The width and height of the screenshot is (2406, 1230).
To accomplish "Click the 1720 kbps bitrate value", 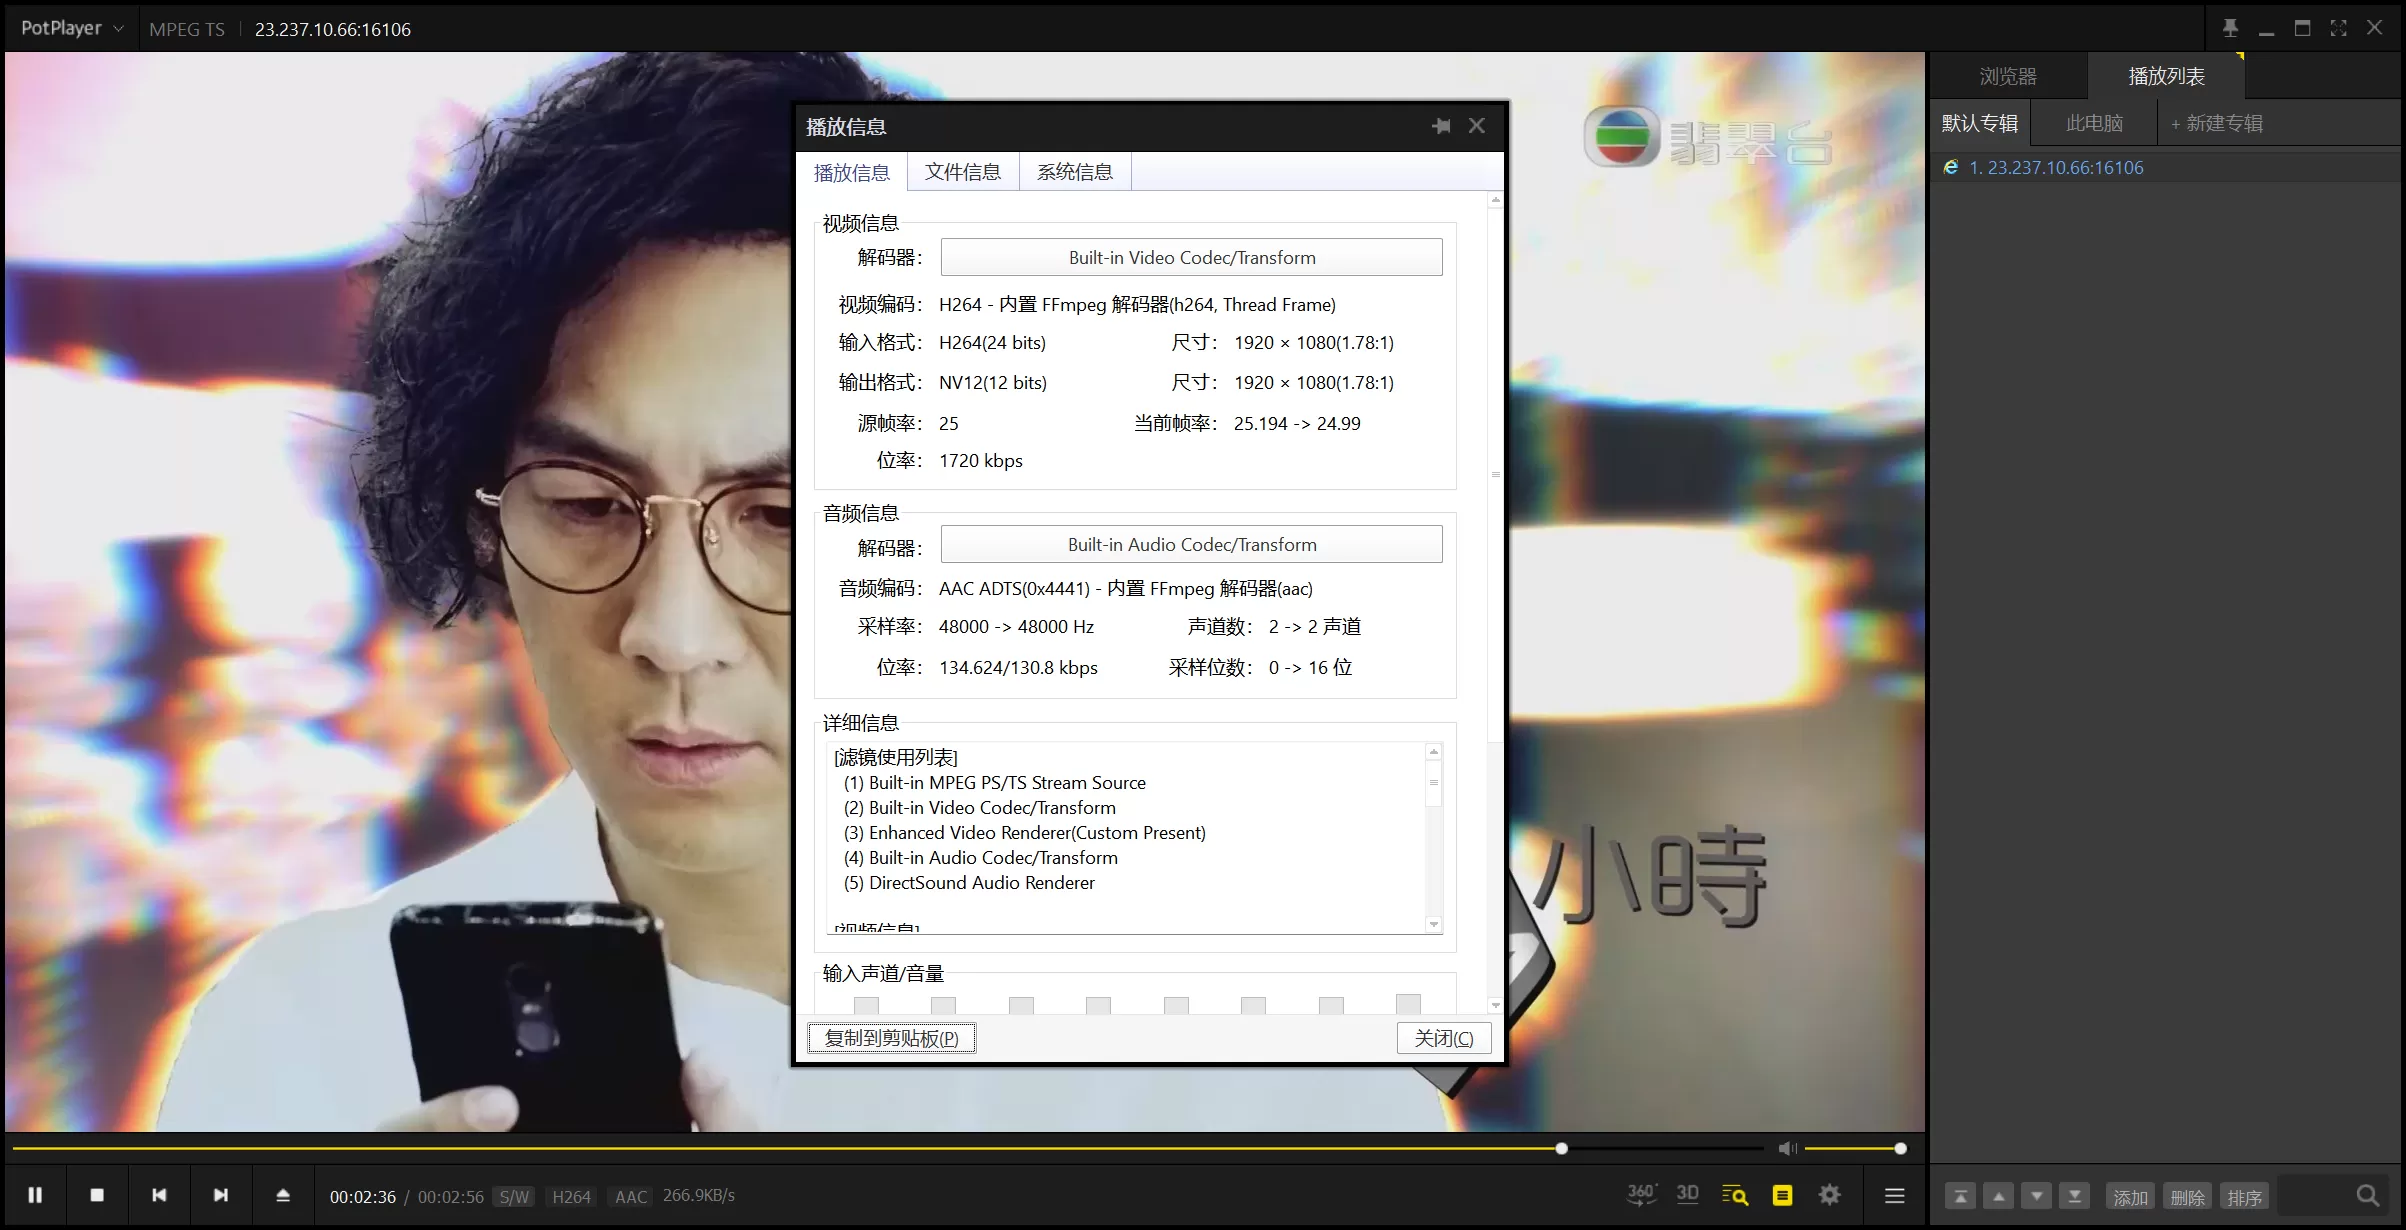I will 981,461.
